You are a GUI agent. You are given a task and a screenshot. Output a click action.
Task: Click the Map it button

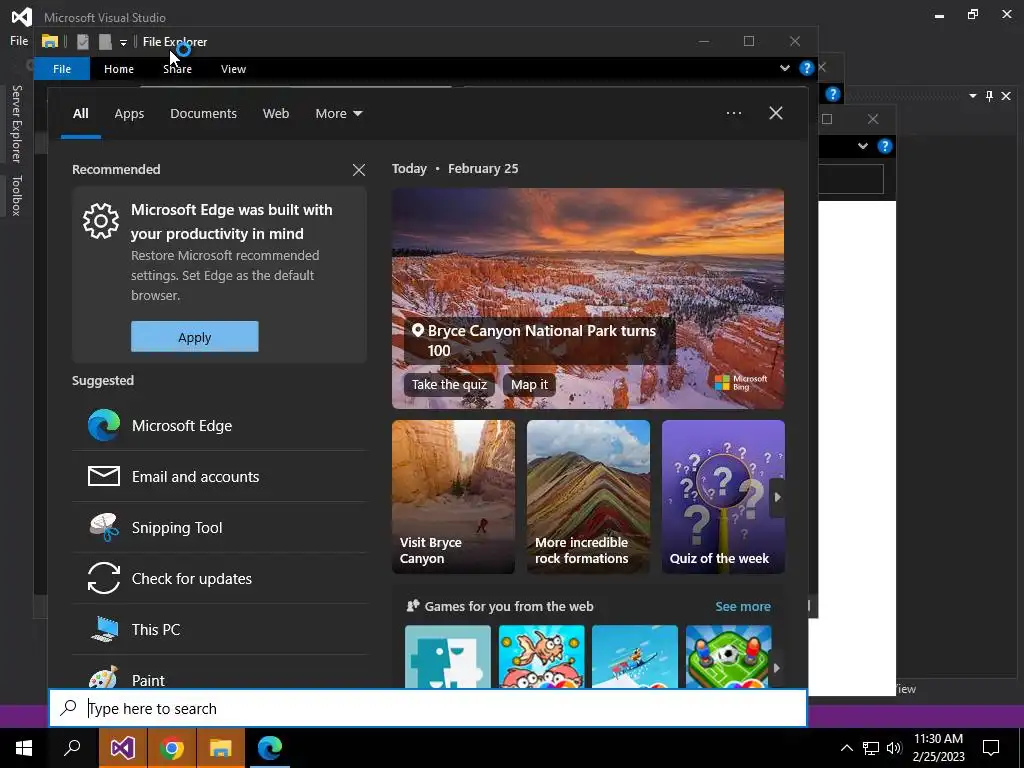pos(529,384)
